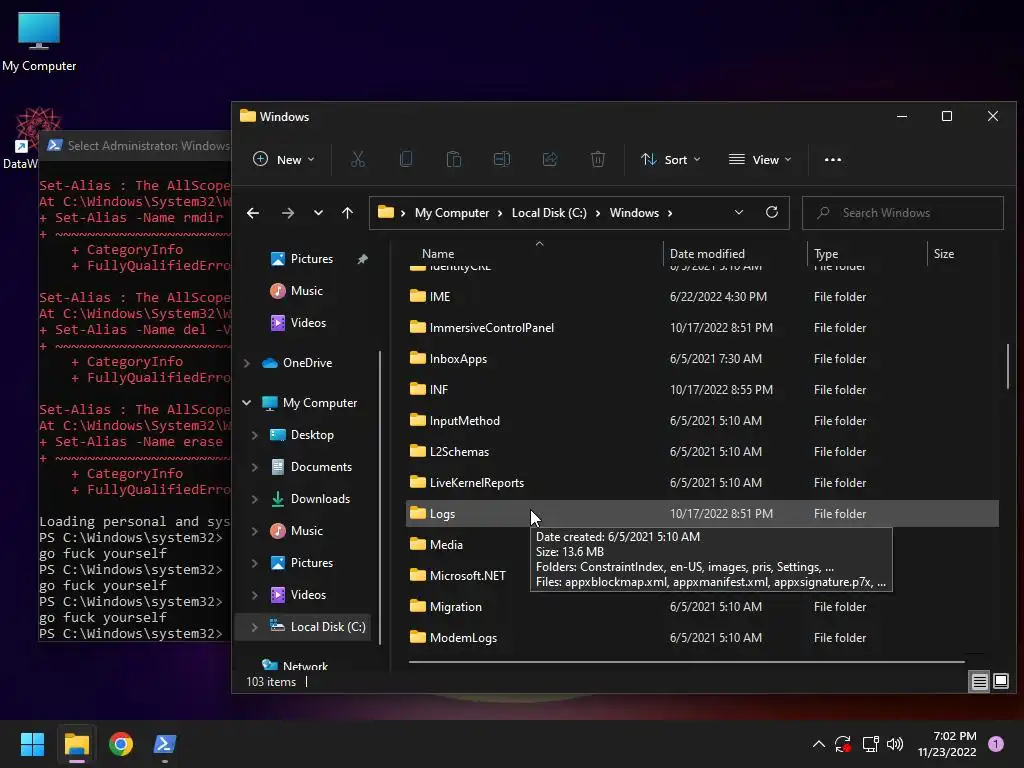1024x768 pixels.
Task: Select the L2Schemas folder
Action: [702, 452]
